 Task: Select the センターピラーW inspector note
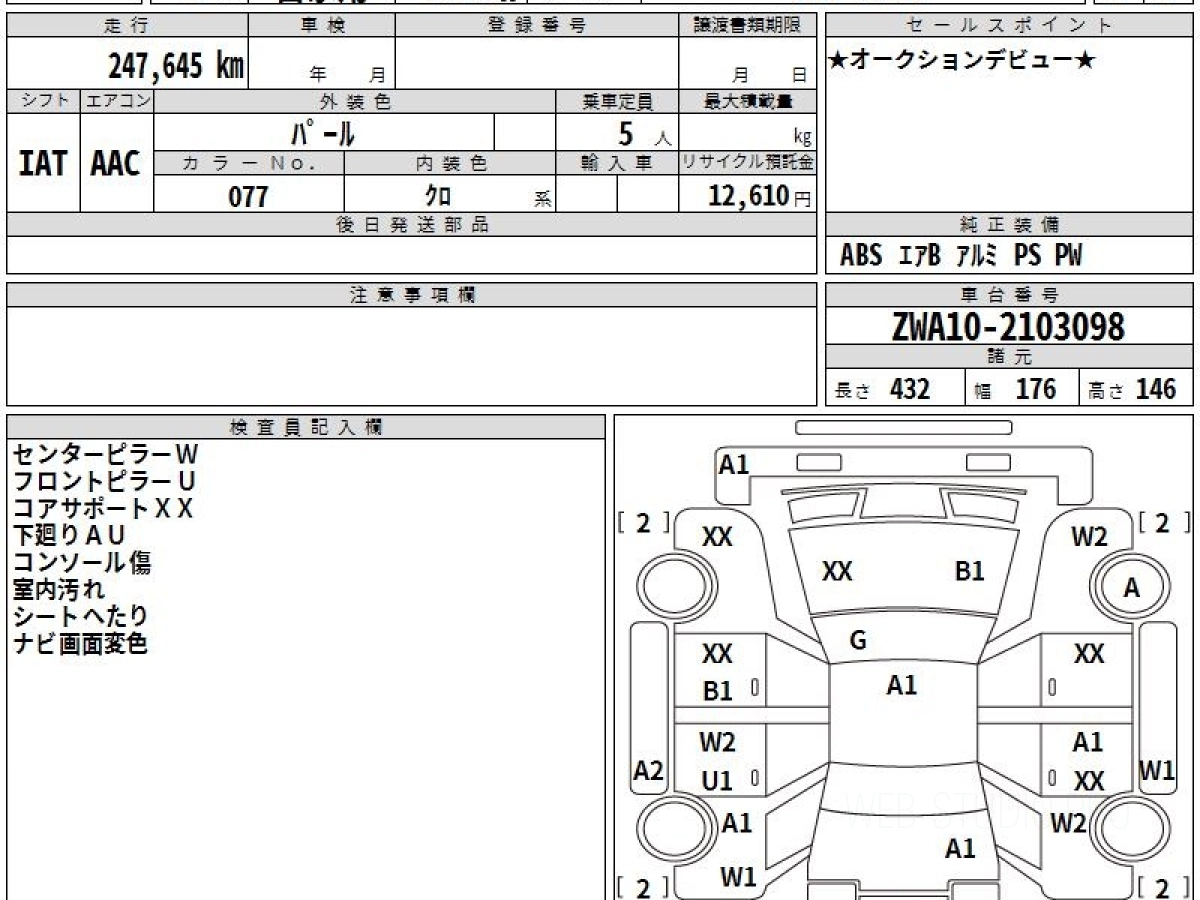point(106,454)
